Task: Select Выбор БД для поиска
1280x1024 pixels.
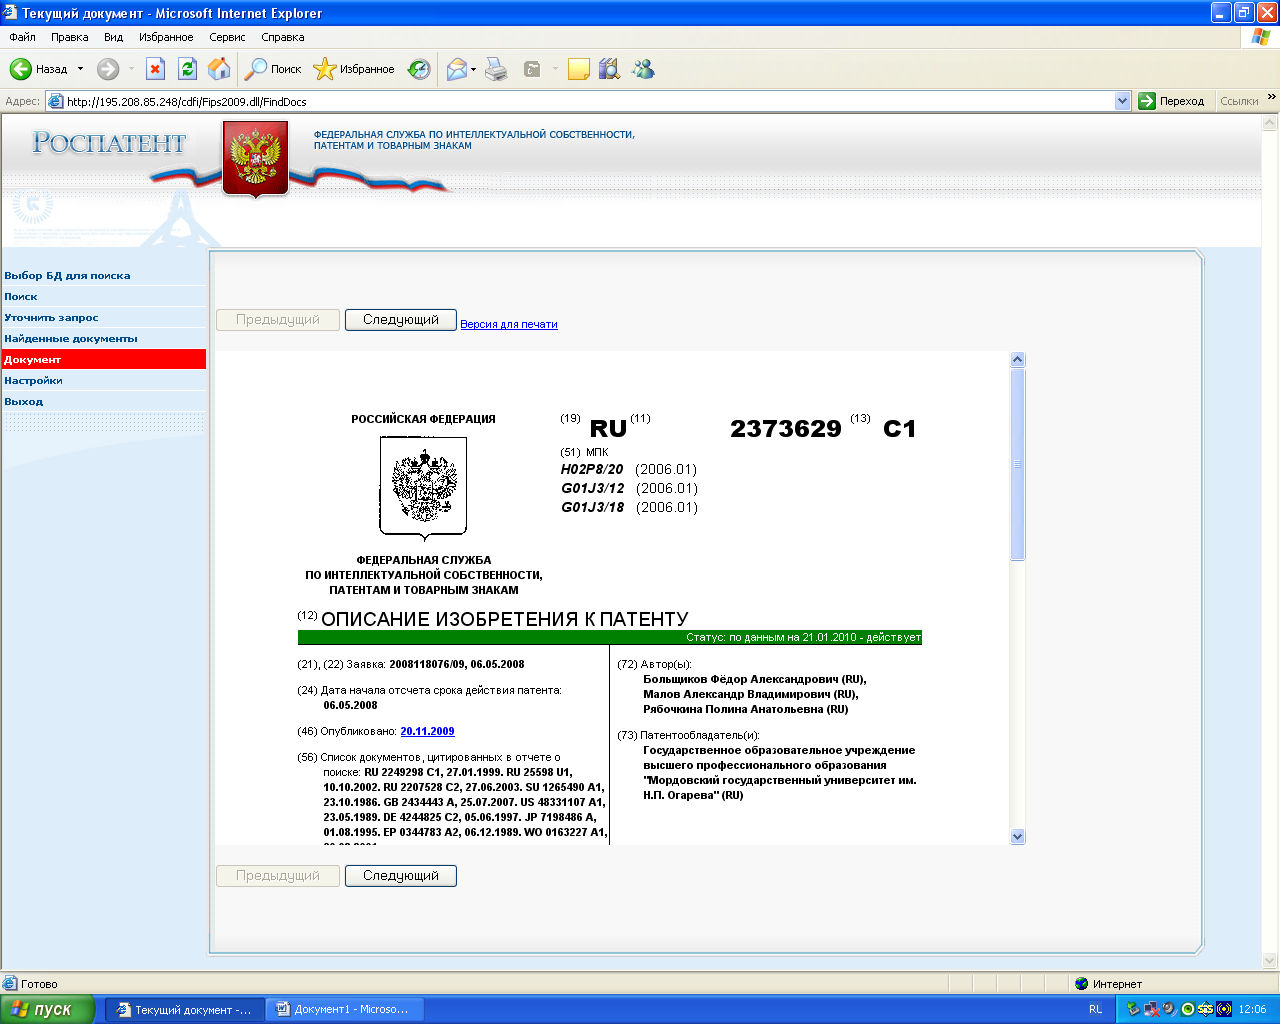Action: (x=67, y=275)
